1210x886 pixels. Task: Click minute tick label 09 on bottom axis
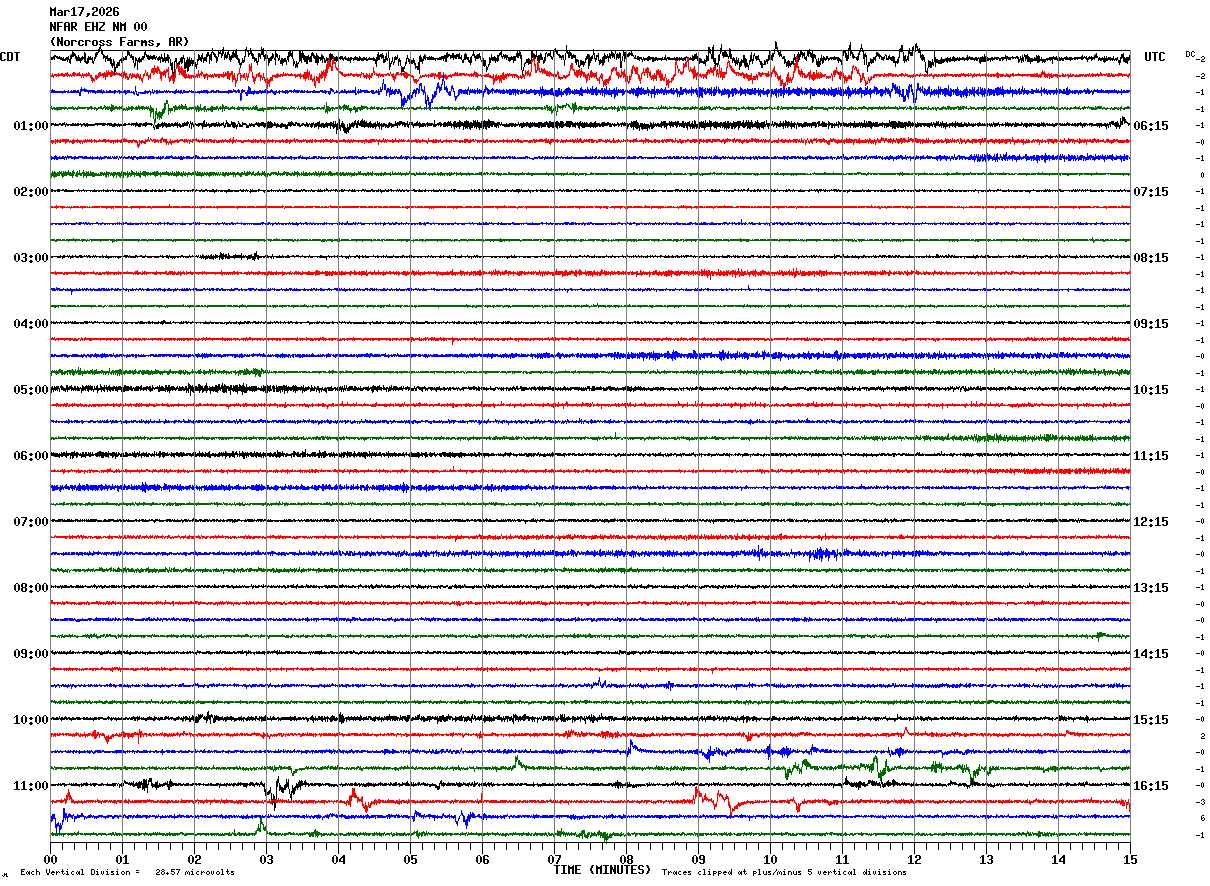698,859
